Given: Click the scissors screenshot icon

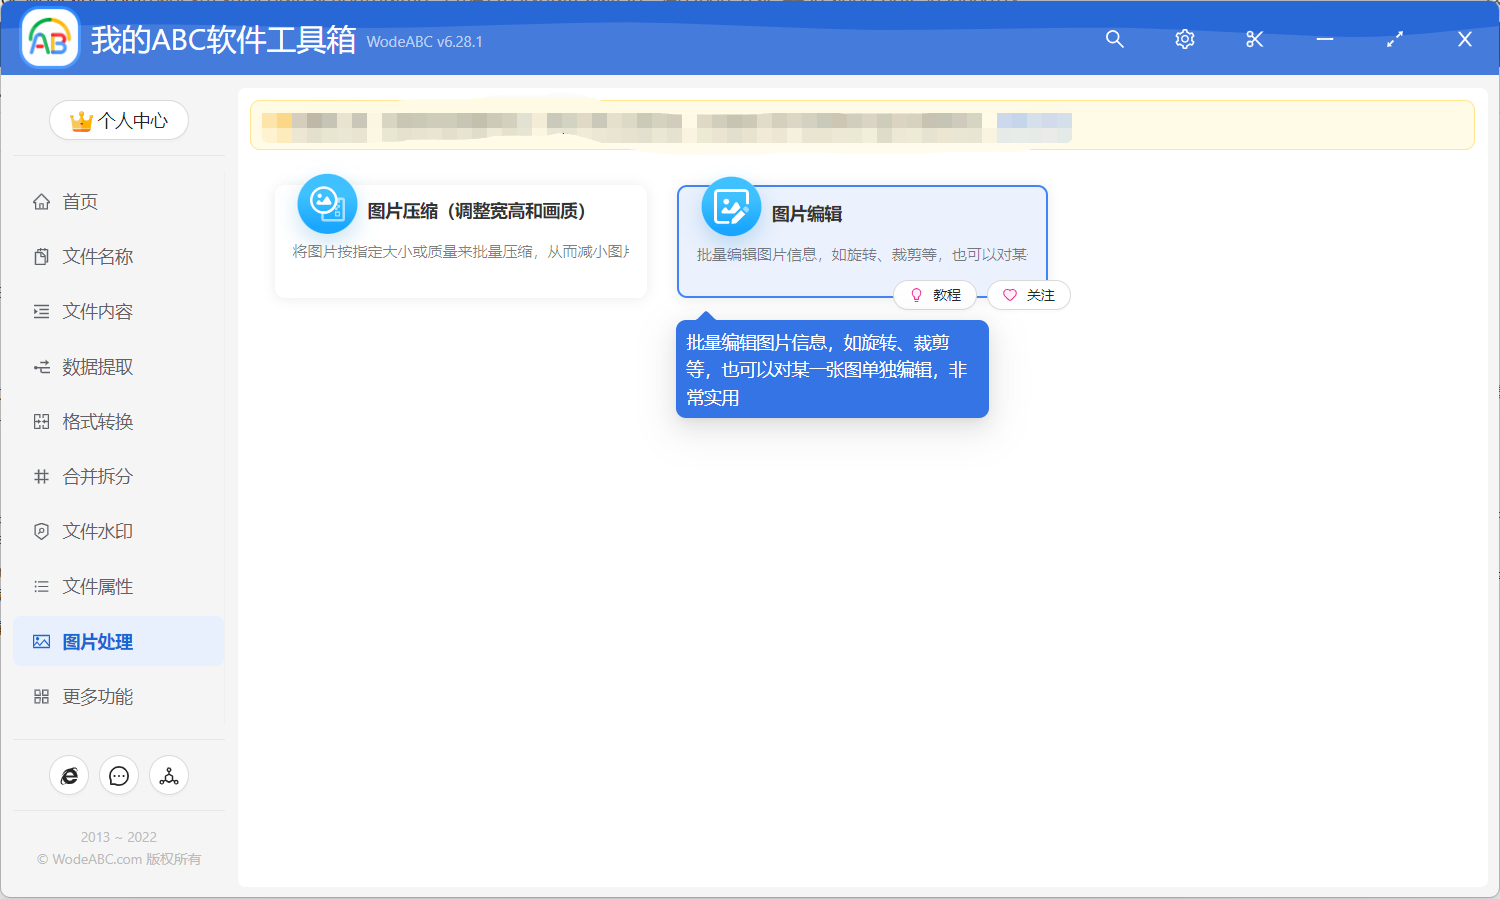Looking at the screenshot, I should coord(1254,39).
